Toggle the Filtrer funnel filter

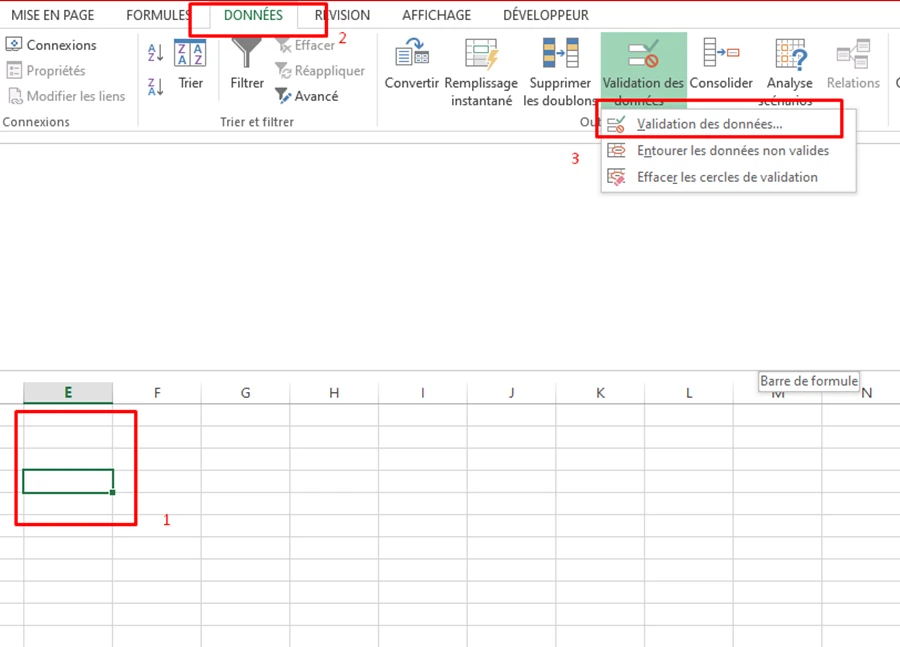pyautogui.click(x=247, y=64)
